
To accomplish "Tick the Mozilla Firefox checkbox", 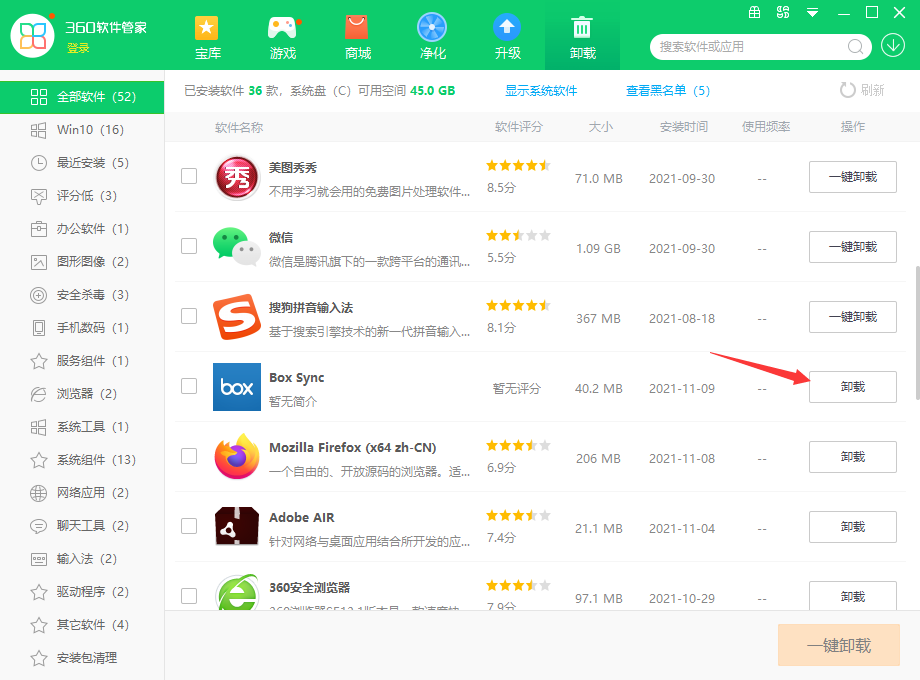I will (189, 456).
